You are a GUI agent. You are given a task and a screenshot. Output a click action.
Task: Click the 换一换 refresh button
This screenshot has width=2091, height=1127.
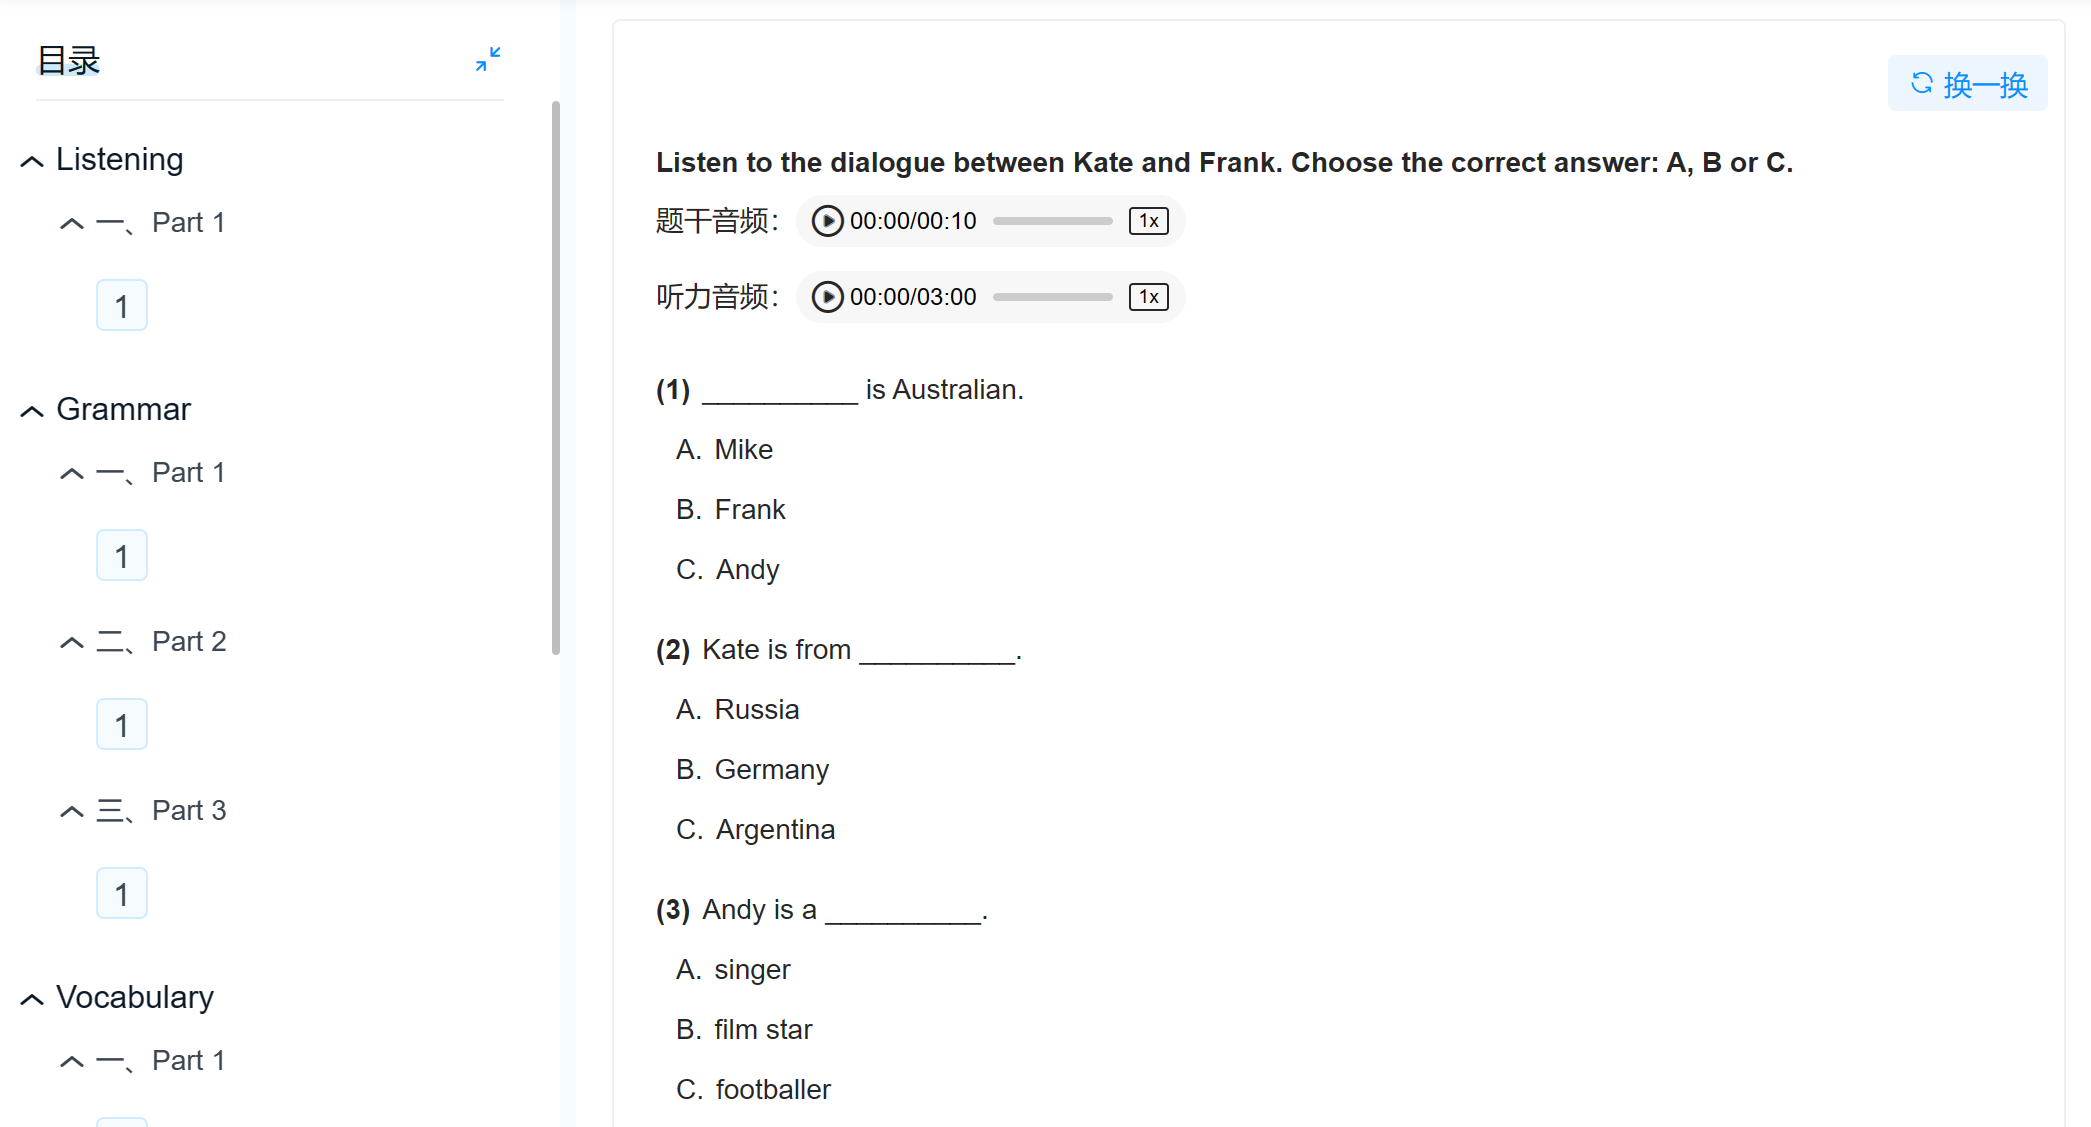click(1967, 84)
